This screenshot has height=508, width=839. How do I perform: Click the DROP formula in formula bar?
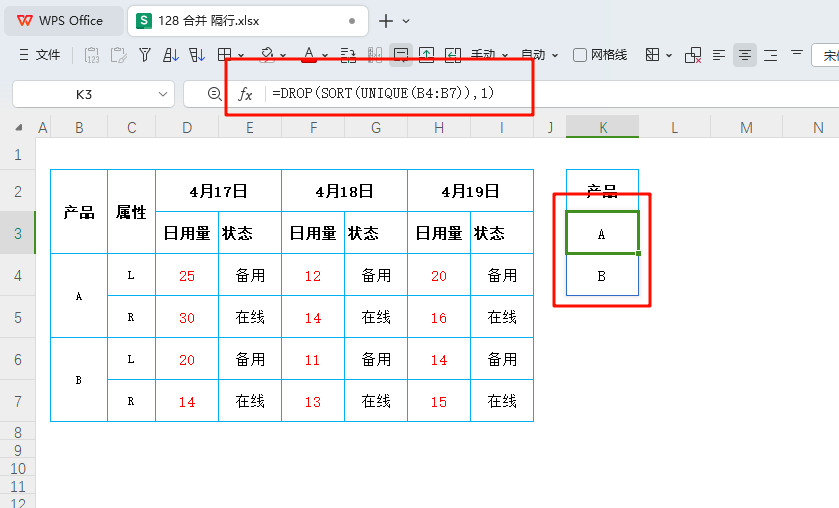383,93
